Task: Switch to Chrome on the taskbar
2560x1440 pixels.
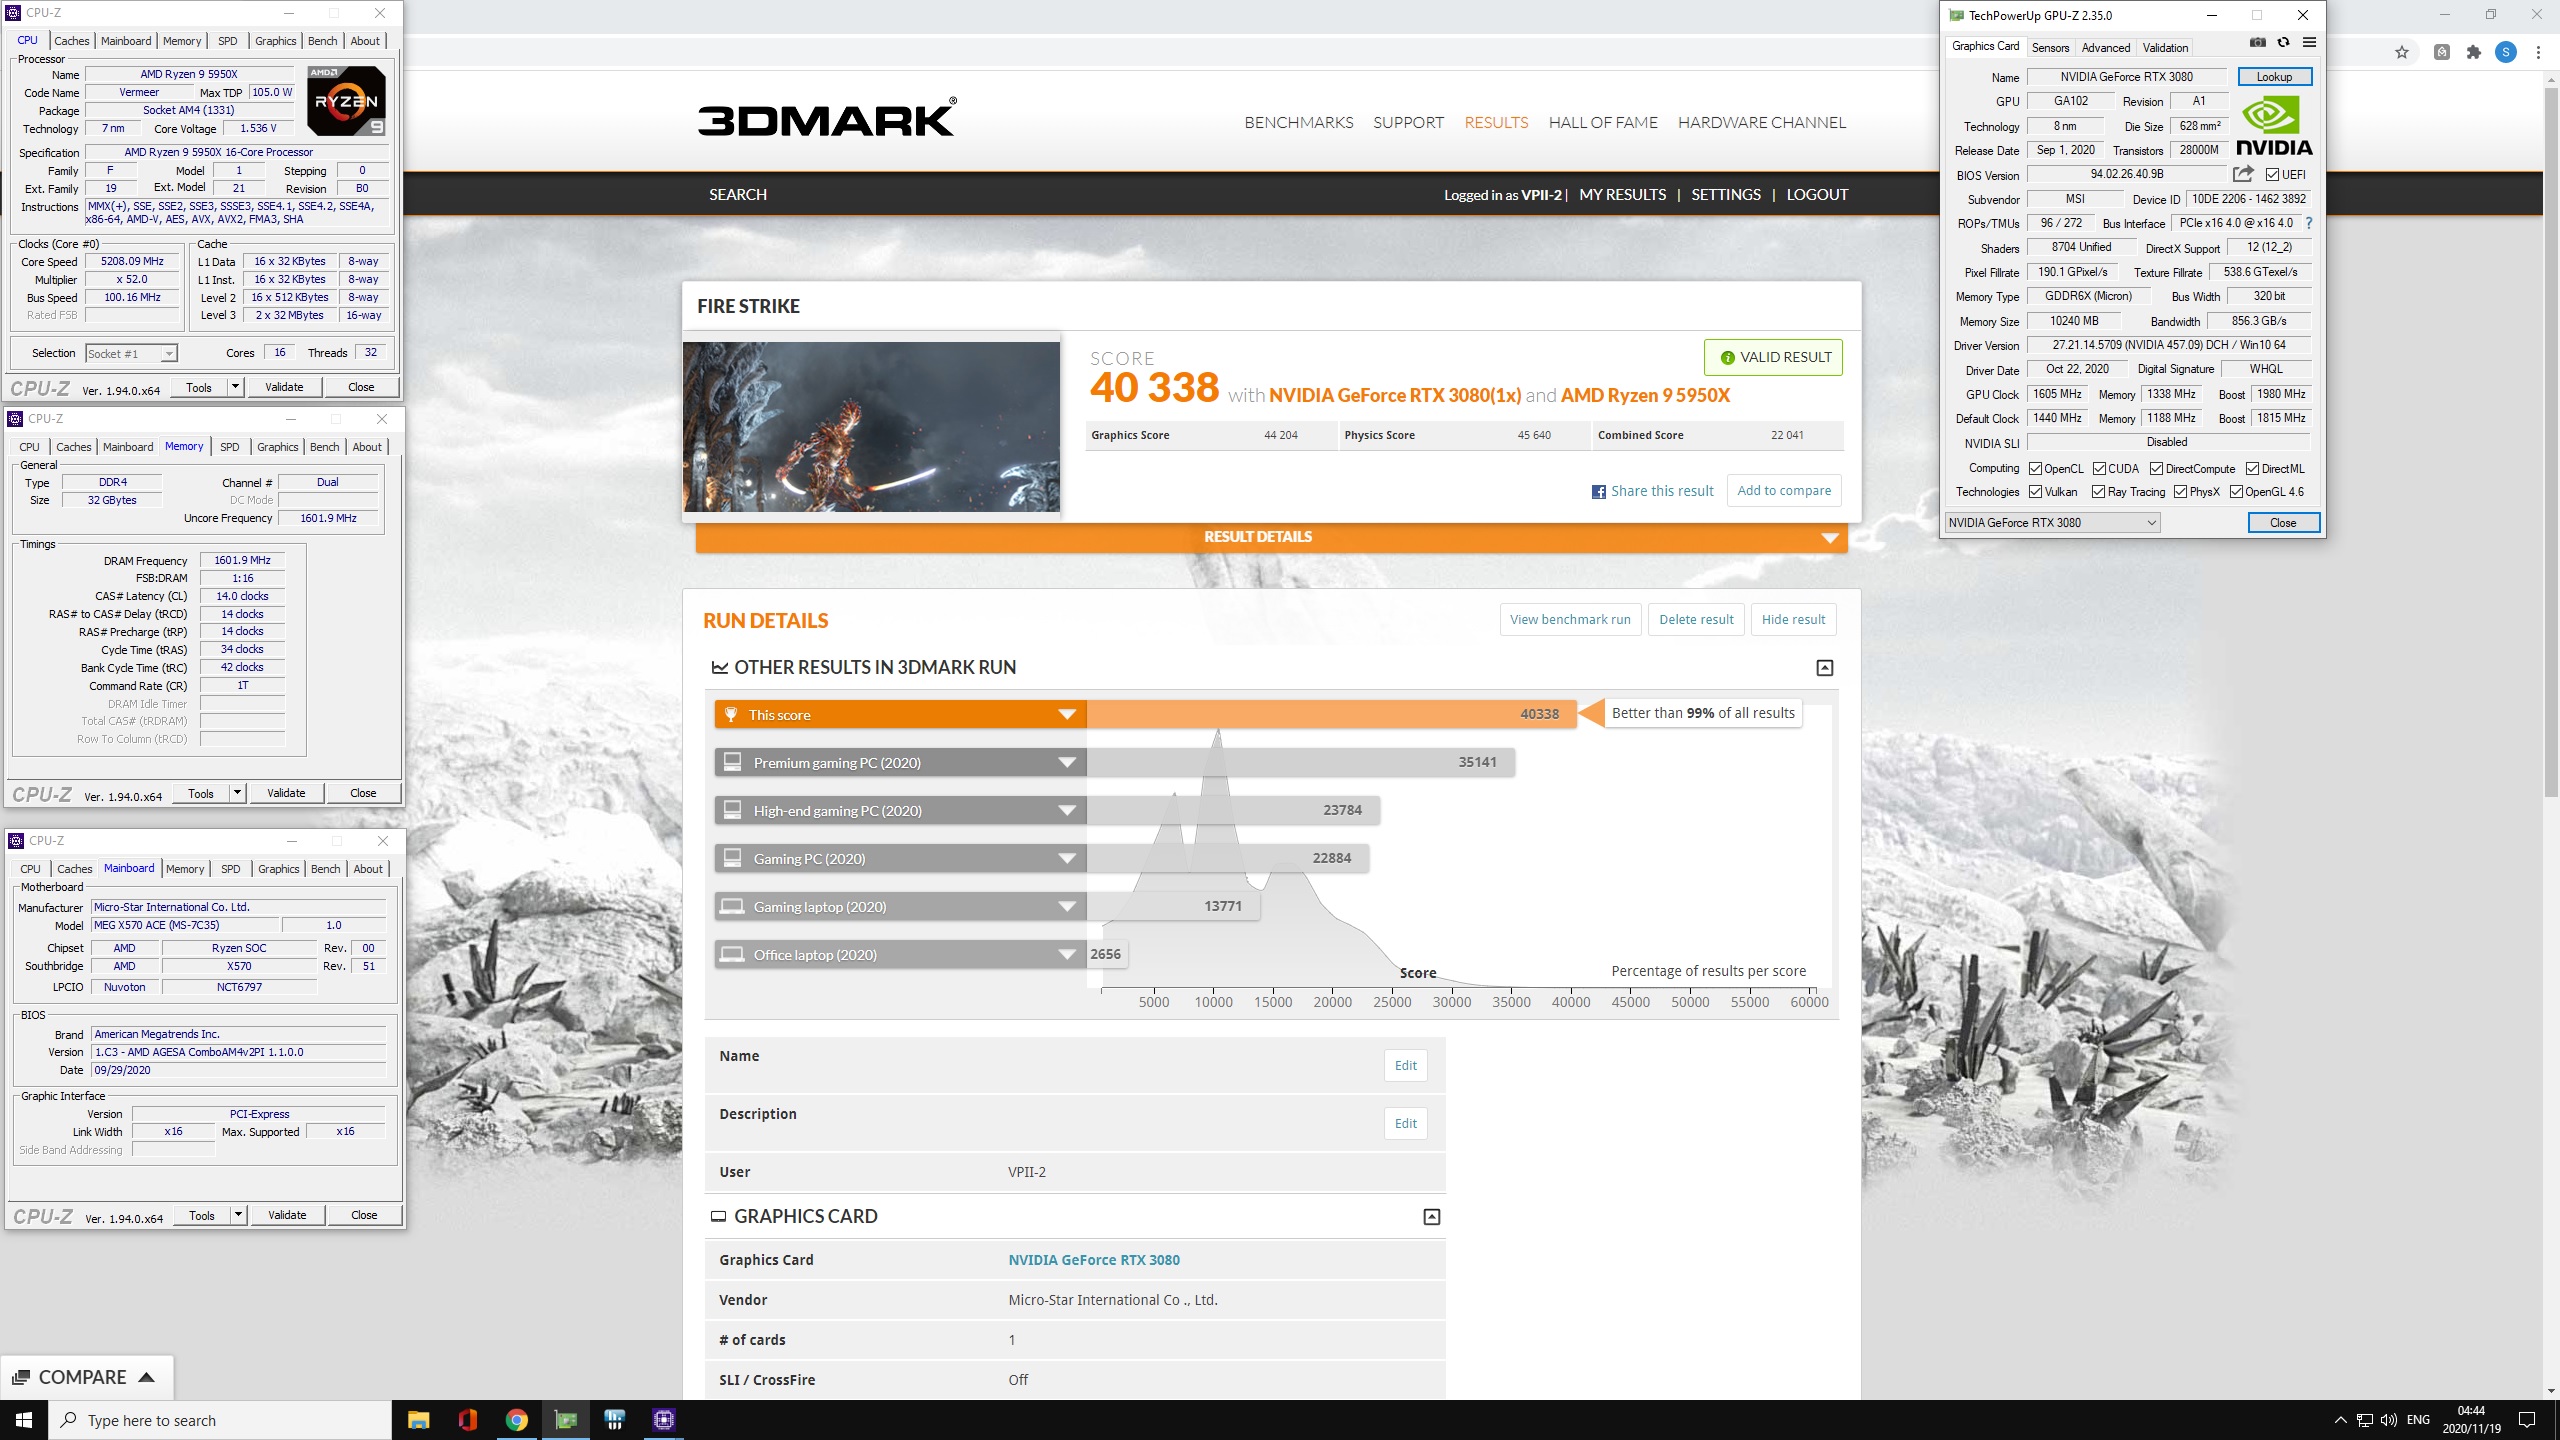Action: click(516, 1420)
